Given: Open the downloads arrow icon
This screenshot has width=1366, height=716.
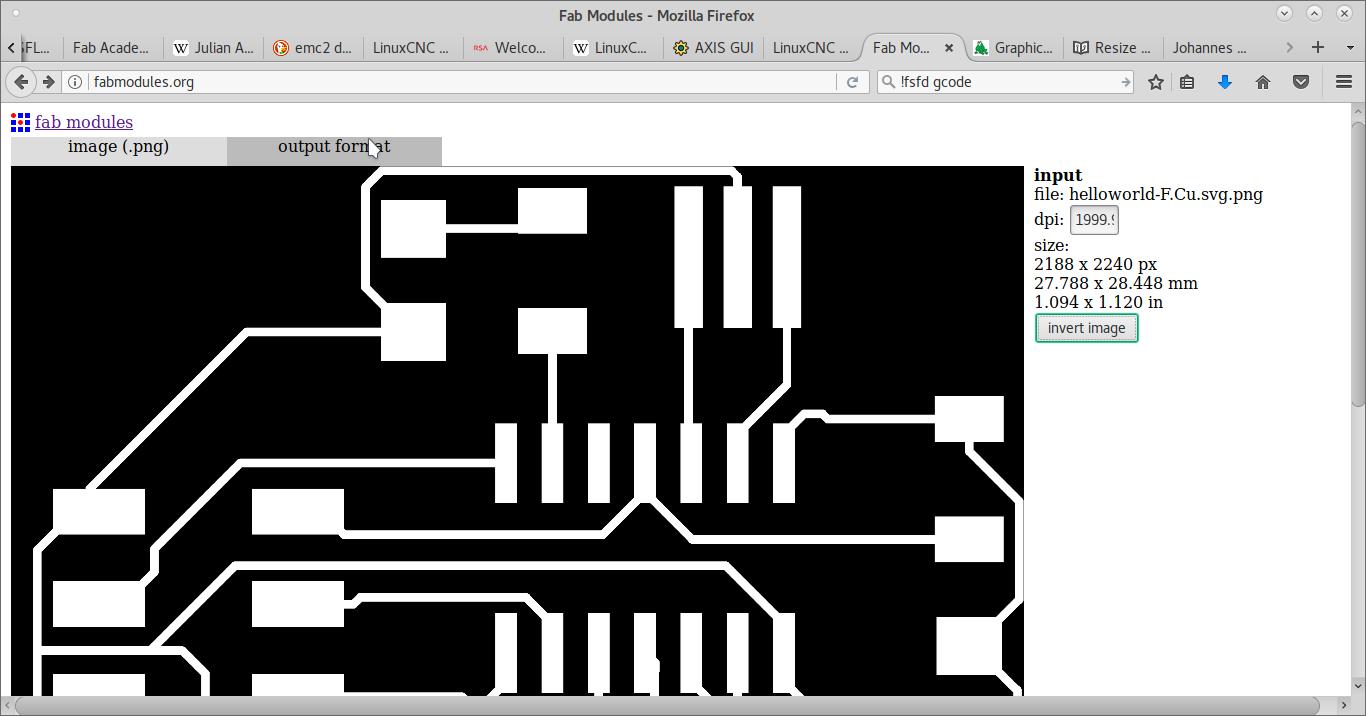Looking at the screenshot, I should (1225, 82).
